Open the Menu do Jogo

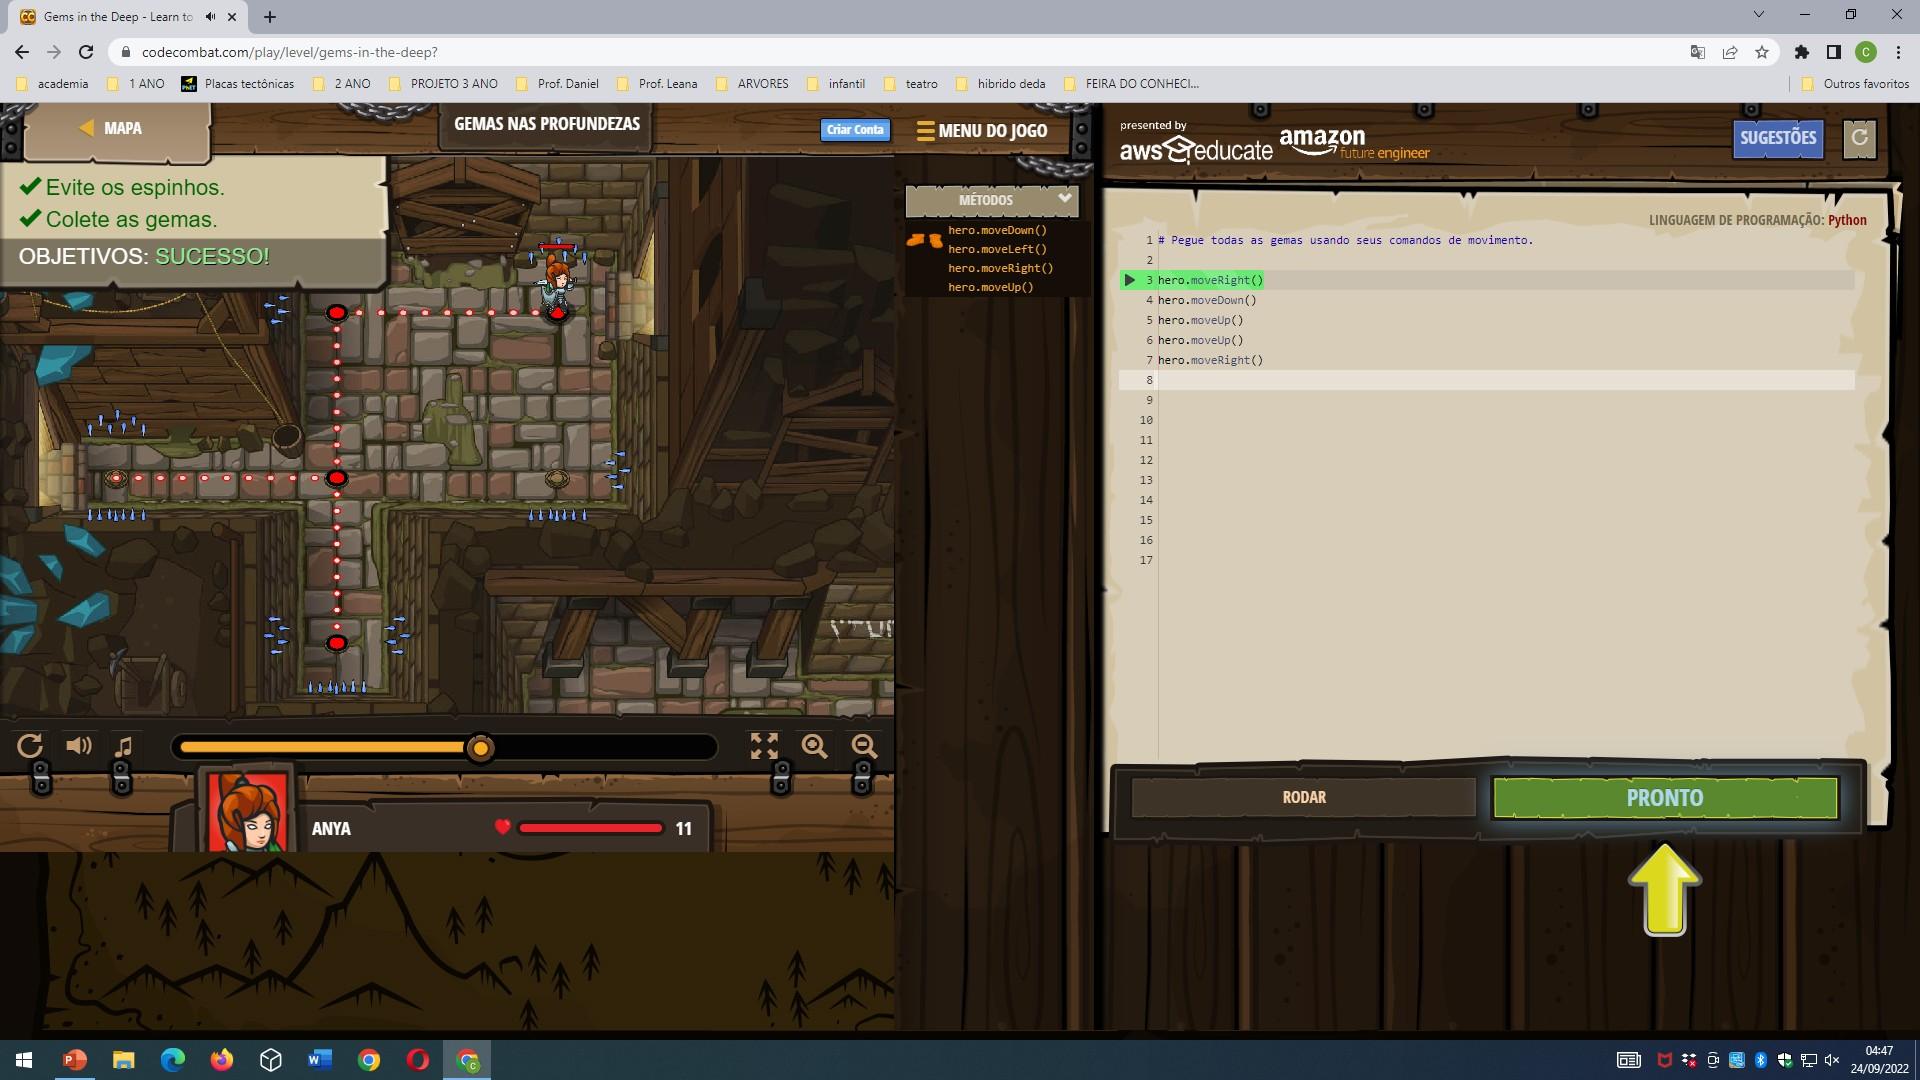click(x=982, y=131)
